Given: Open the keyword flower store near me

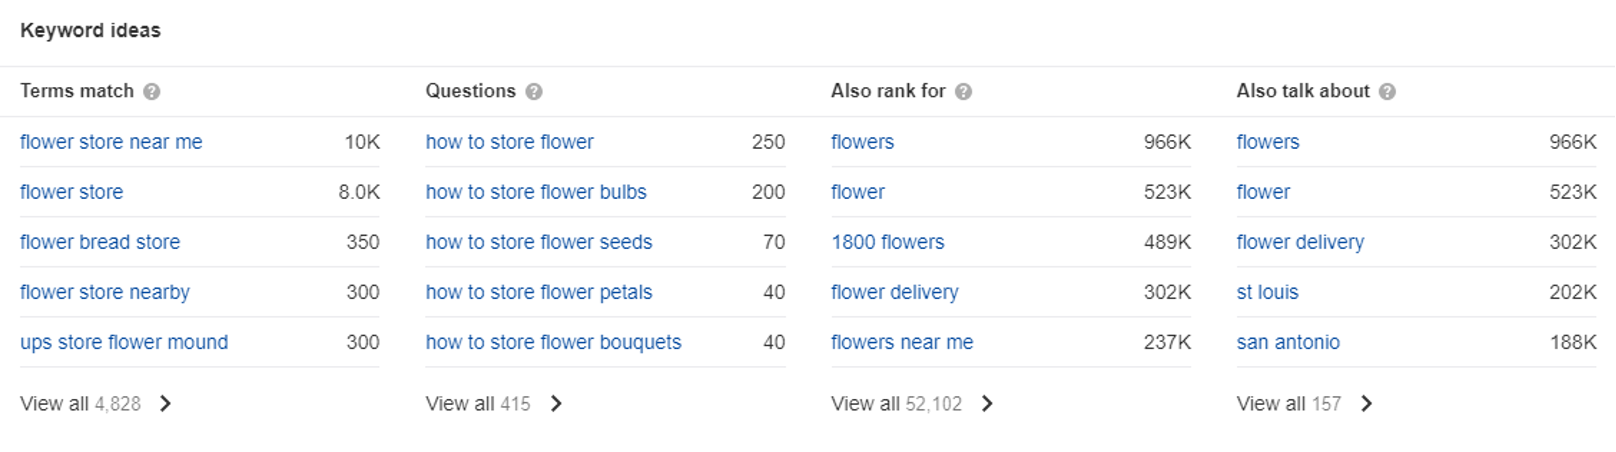Looking at the screenshot, I should (x=111, y=142).
